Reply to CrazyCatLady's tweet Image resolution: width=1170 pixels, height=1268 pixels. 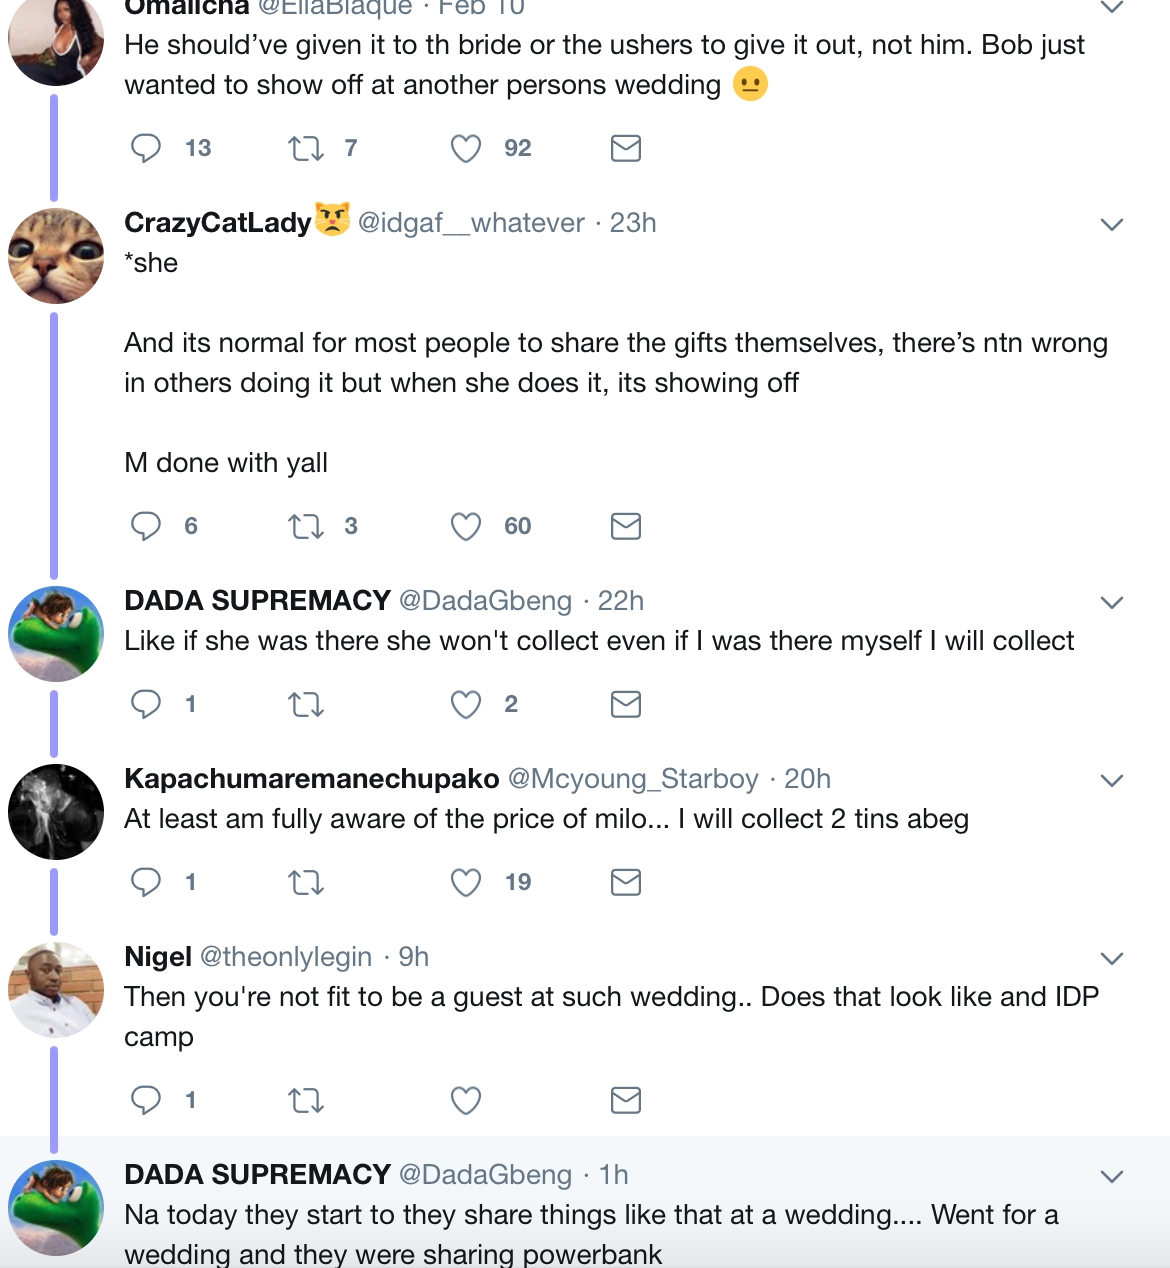(146, 526)
